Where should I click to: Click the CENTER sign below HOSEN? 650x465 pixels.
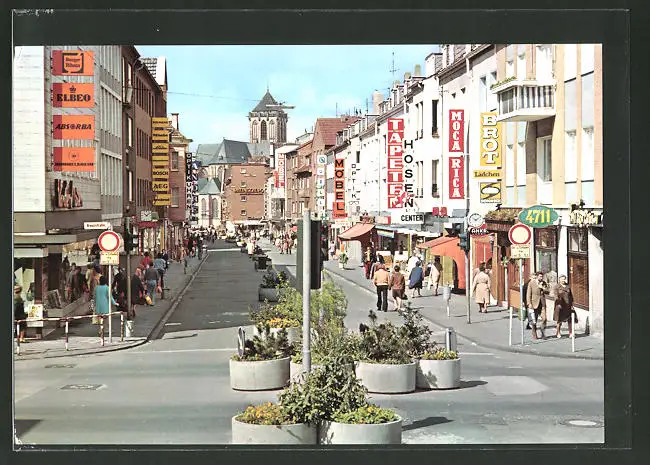click(x=412, y=218)
